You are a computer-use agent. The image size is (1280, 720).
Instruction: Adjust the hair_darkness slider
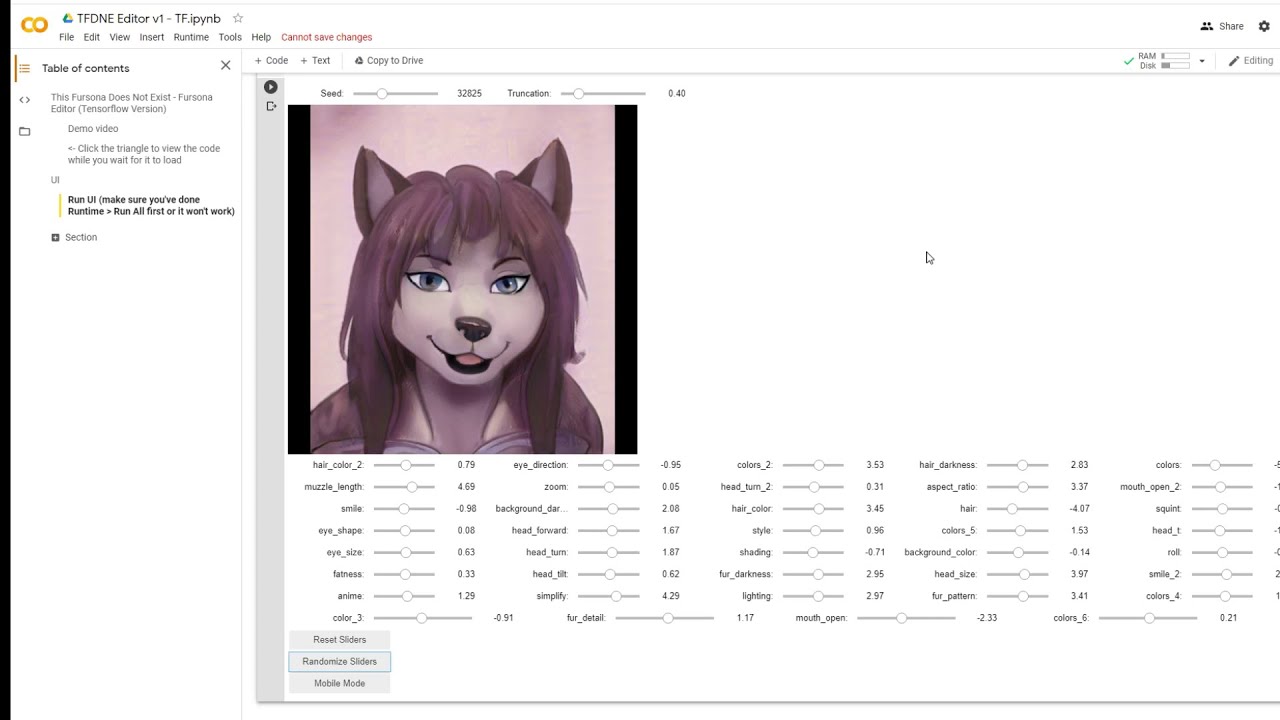coord(1017,465)
